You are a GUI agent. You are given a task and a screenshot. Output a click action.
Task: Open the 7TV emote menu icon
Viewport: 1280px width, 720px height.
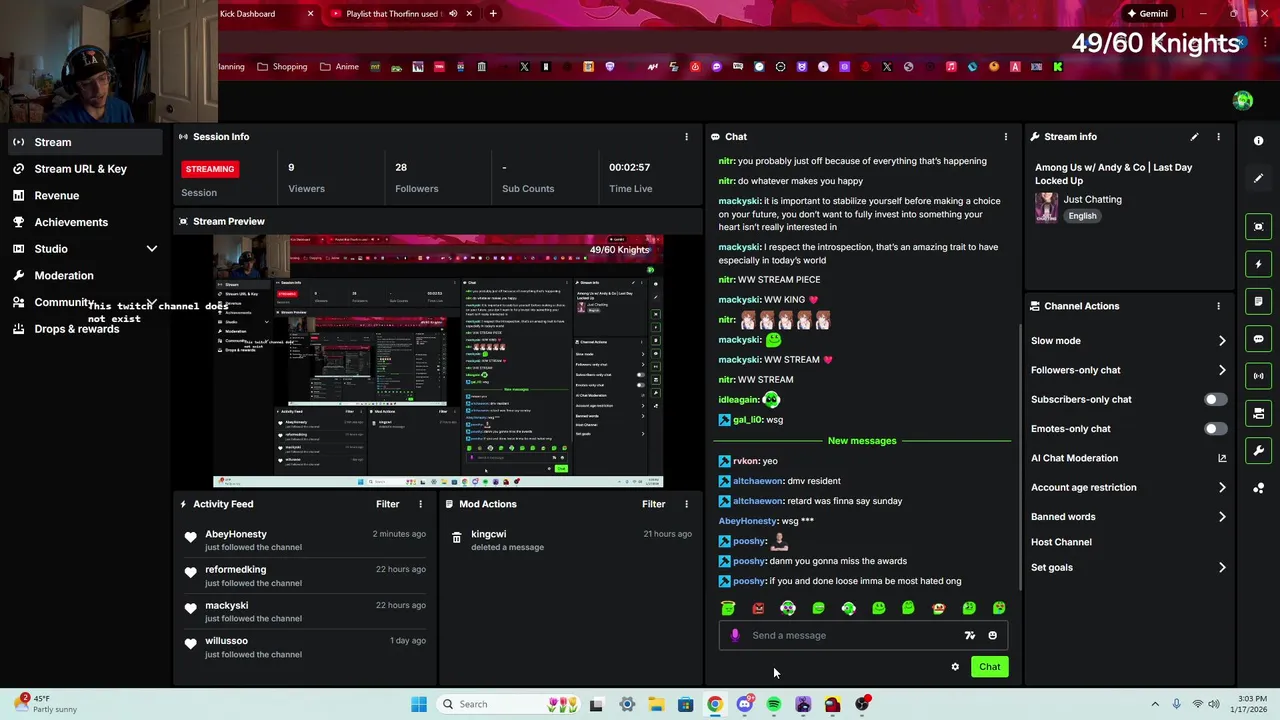pyautogui.click(x=969, y=635)
